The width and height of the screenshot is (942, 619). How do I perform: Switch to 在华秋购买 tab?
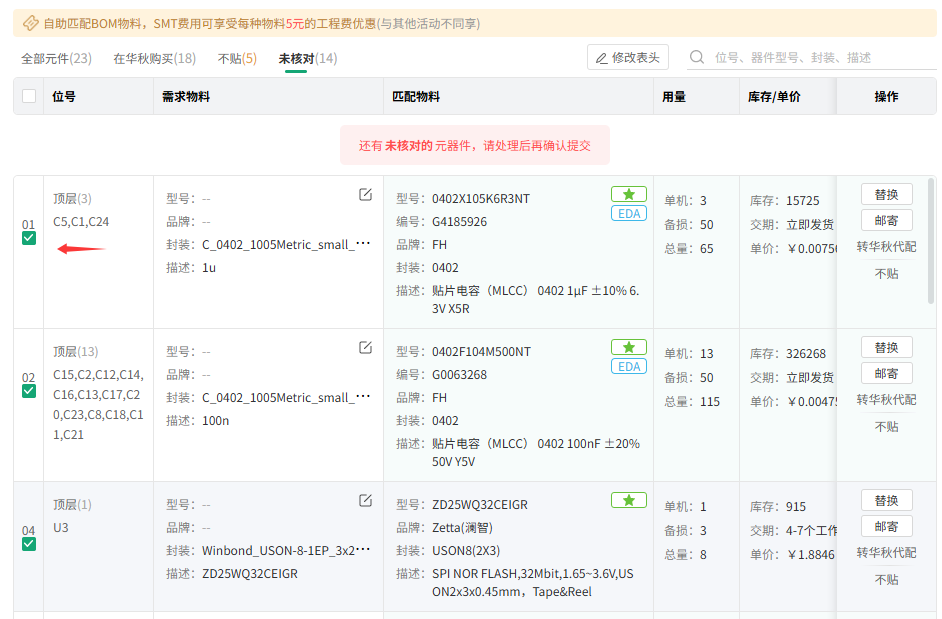[154, 59]
